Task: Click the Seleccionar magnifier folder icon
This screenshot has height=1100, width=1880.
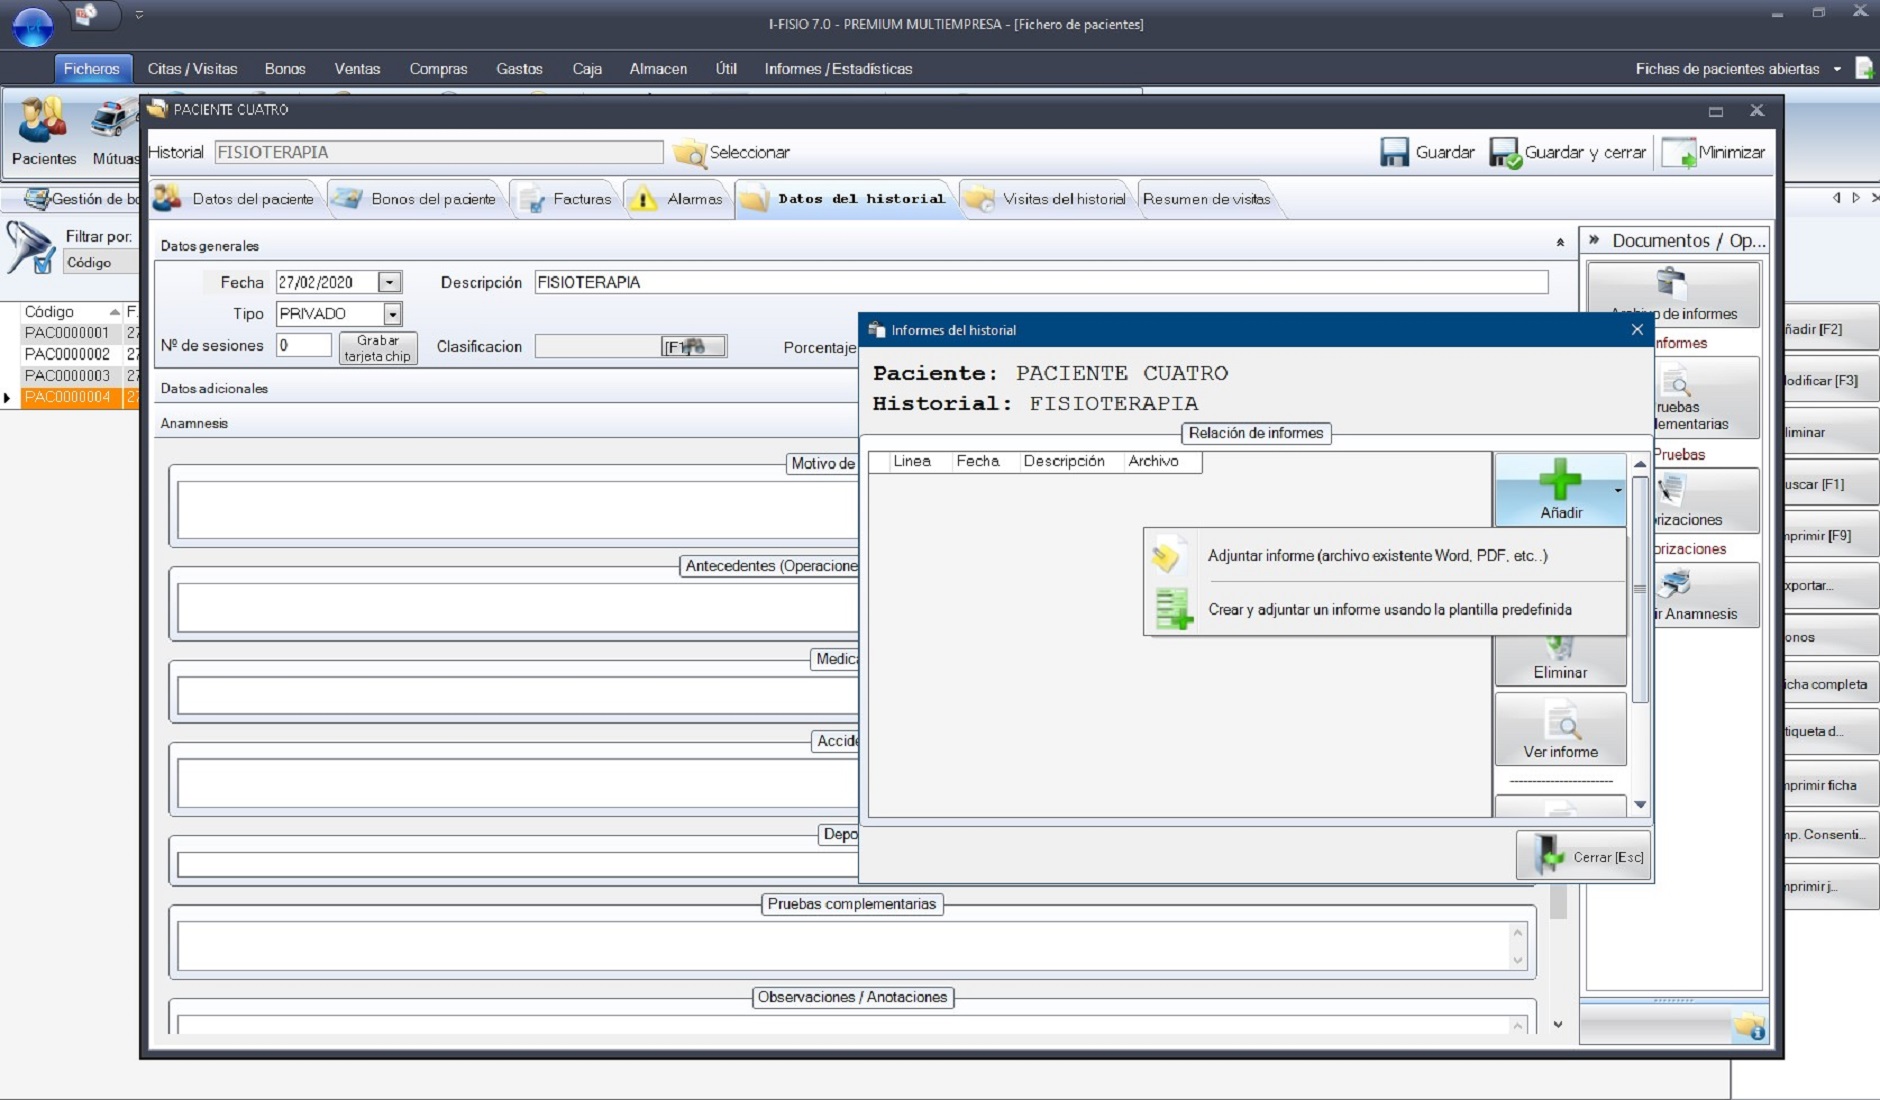Action: click(689, 153)
